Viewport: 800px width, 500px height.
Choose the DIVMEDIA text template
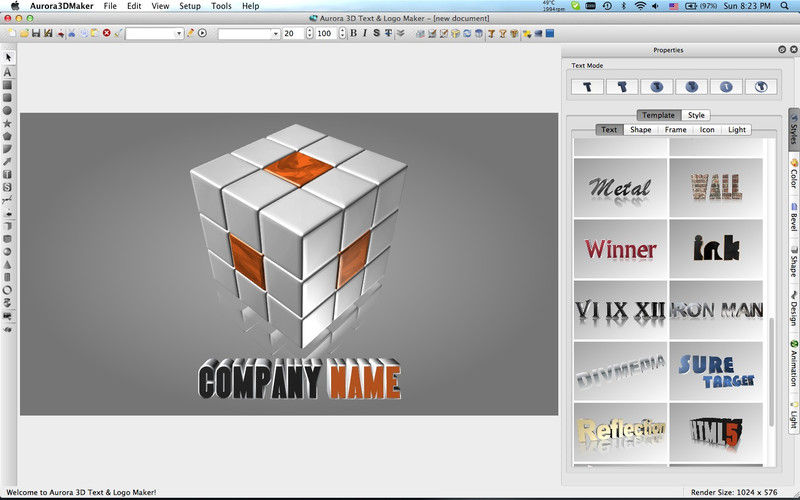pyautogui.click(x=620, y=371)
